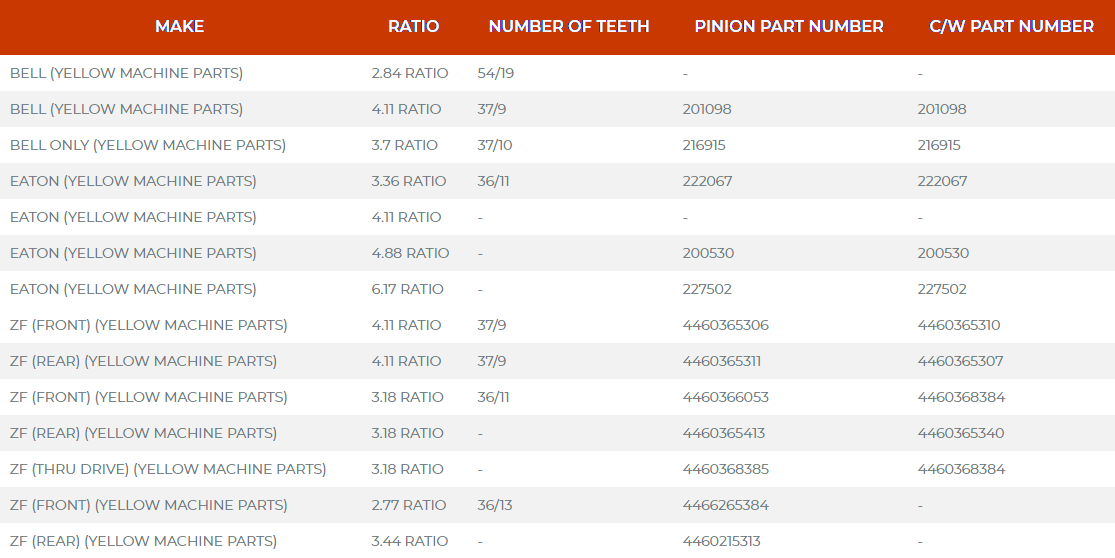Select pinion part number 4460215313
This screenshot has width=1115, height=558.
[721, 541]
